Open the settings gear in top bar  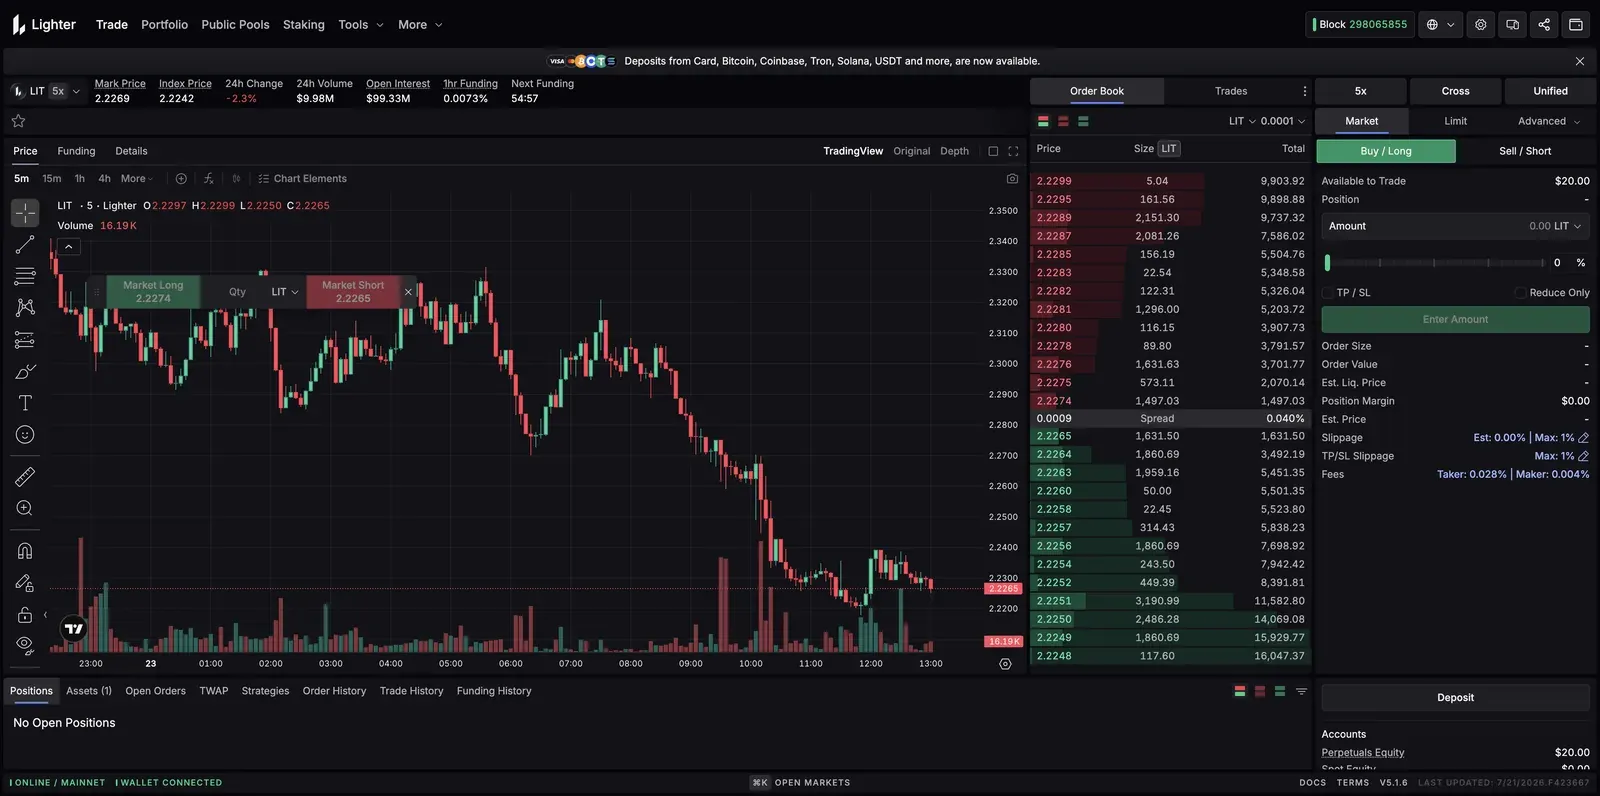(x=1481, y=25)
